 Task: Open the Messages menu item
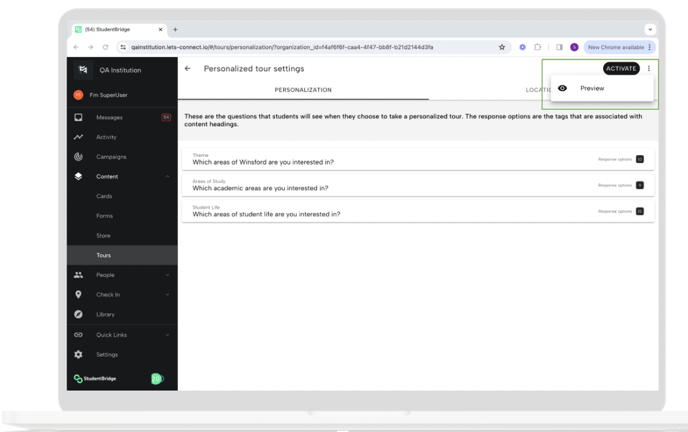109,118
